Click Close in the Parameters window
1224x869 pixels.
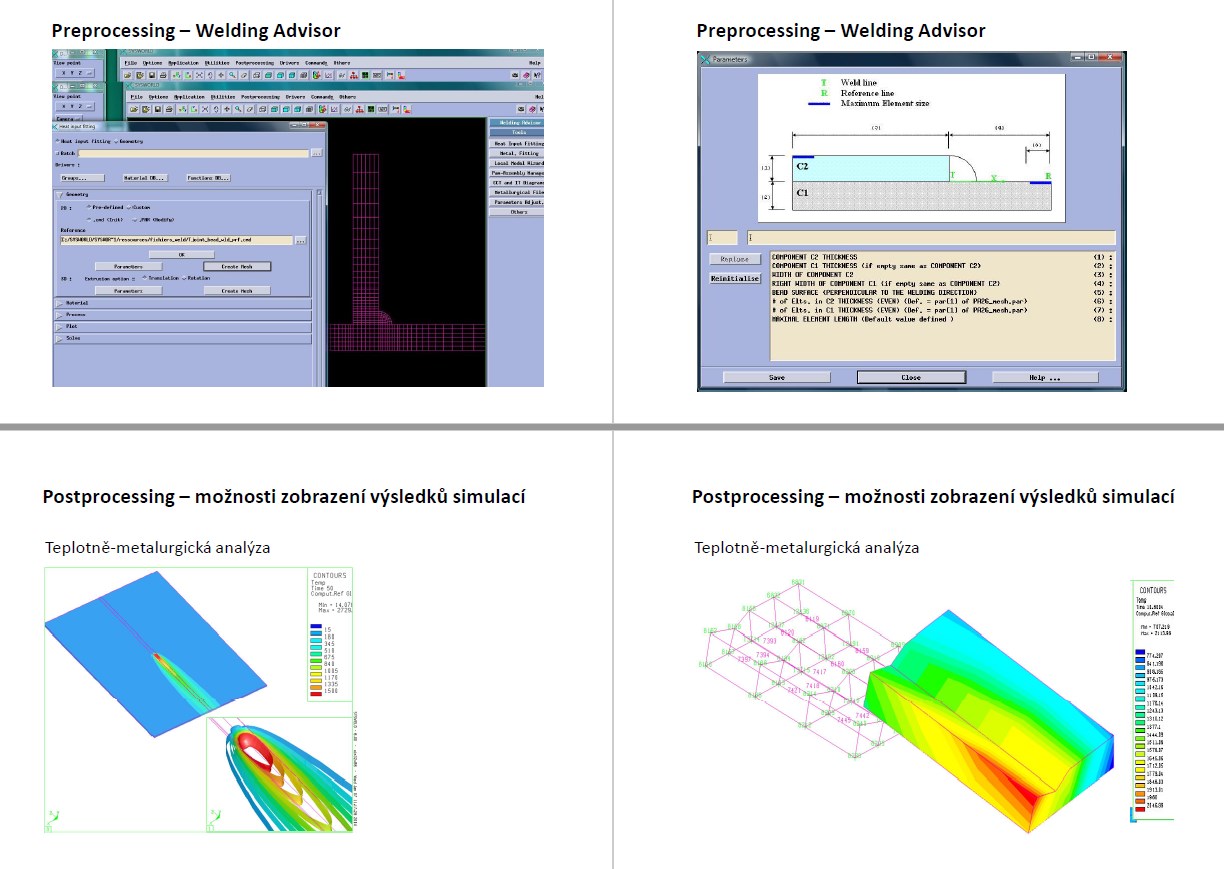click(x=910, y=377)
